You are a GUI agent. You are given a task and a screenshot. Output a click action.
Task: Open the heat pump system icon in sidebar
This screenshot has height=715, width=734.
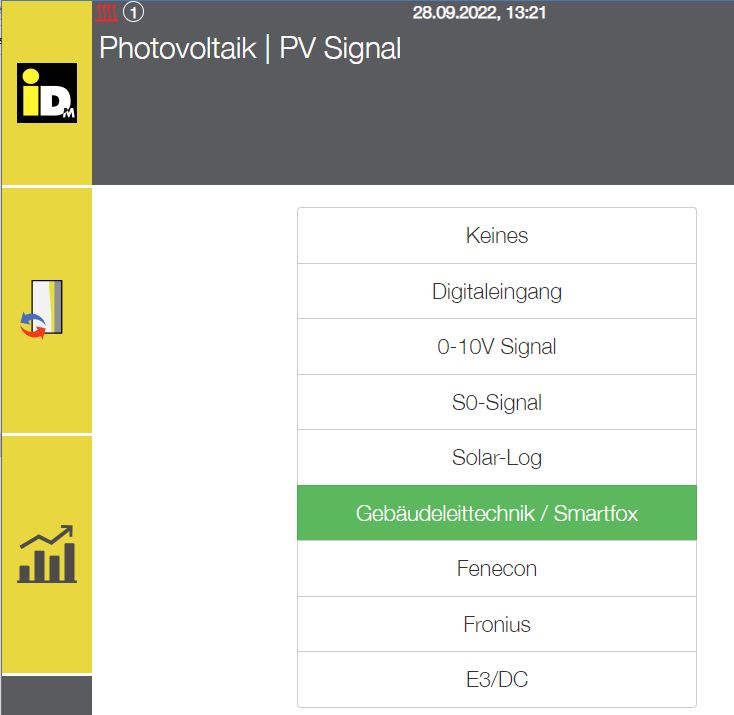[47, 309]
